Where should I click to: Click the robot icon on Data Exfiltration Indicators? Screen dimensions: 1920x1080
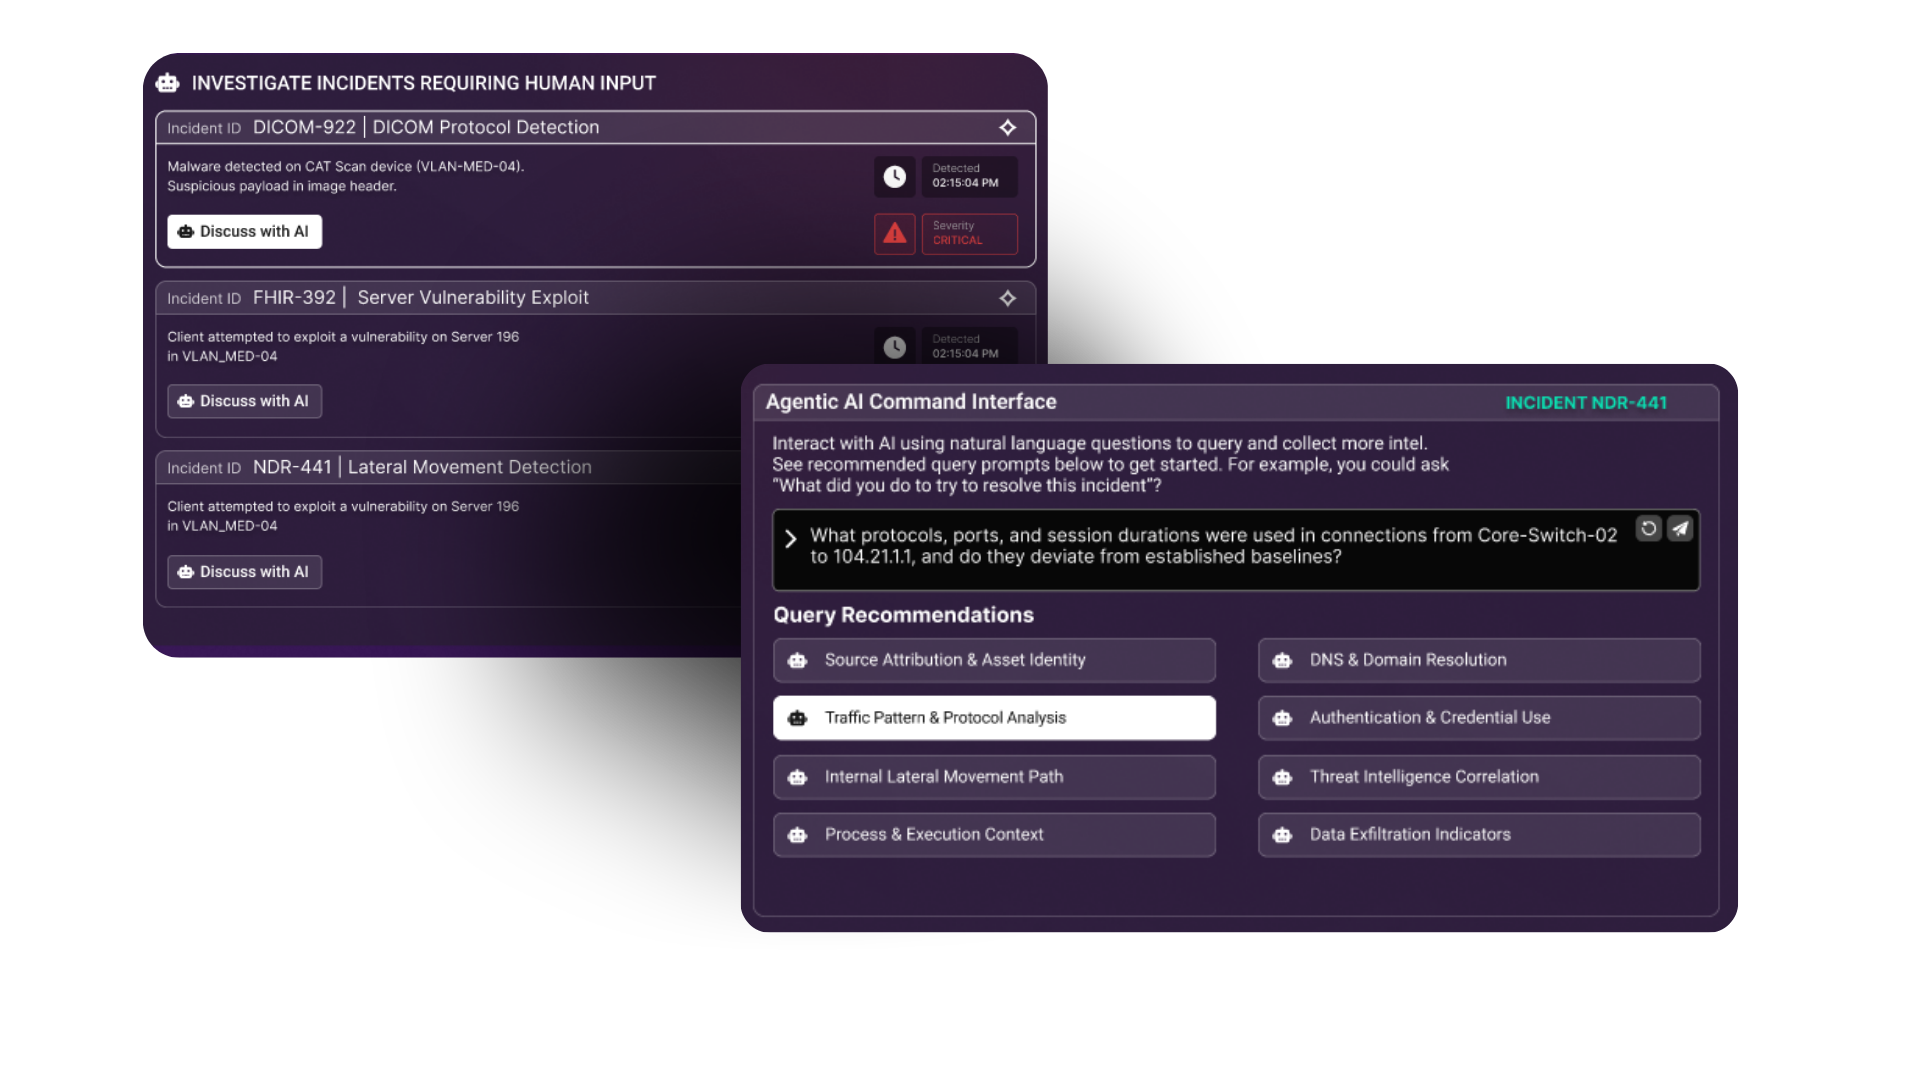[1282, 835]
